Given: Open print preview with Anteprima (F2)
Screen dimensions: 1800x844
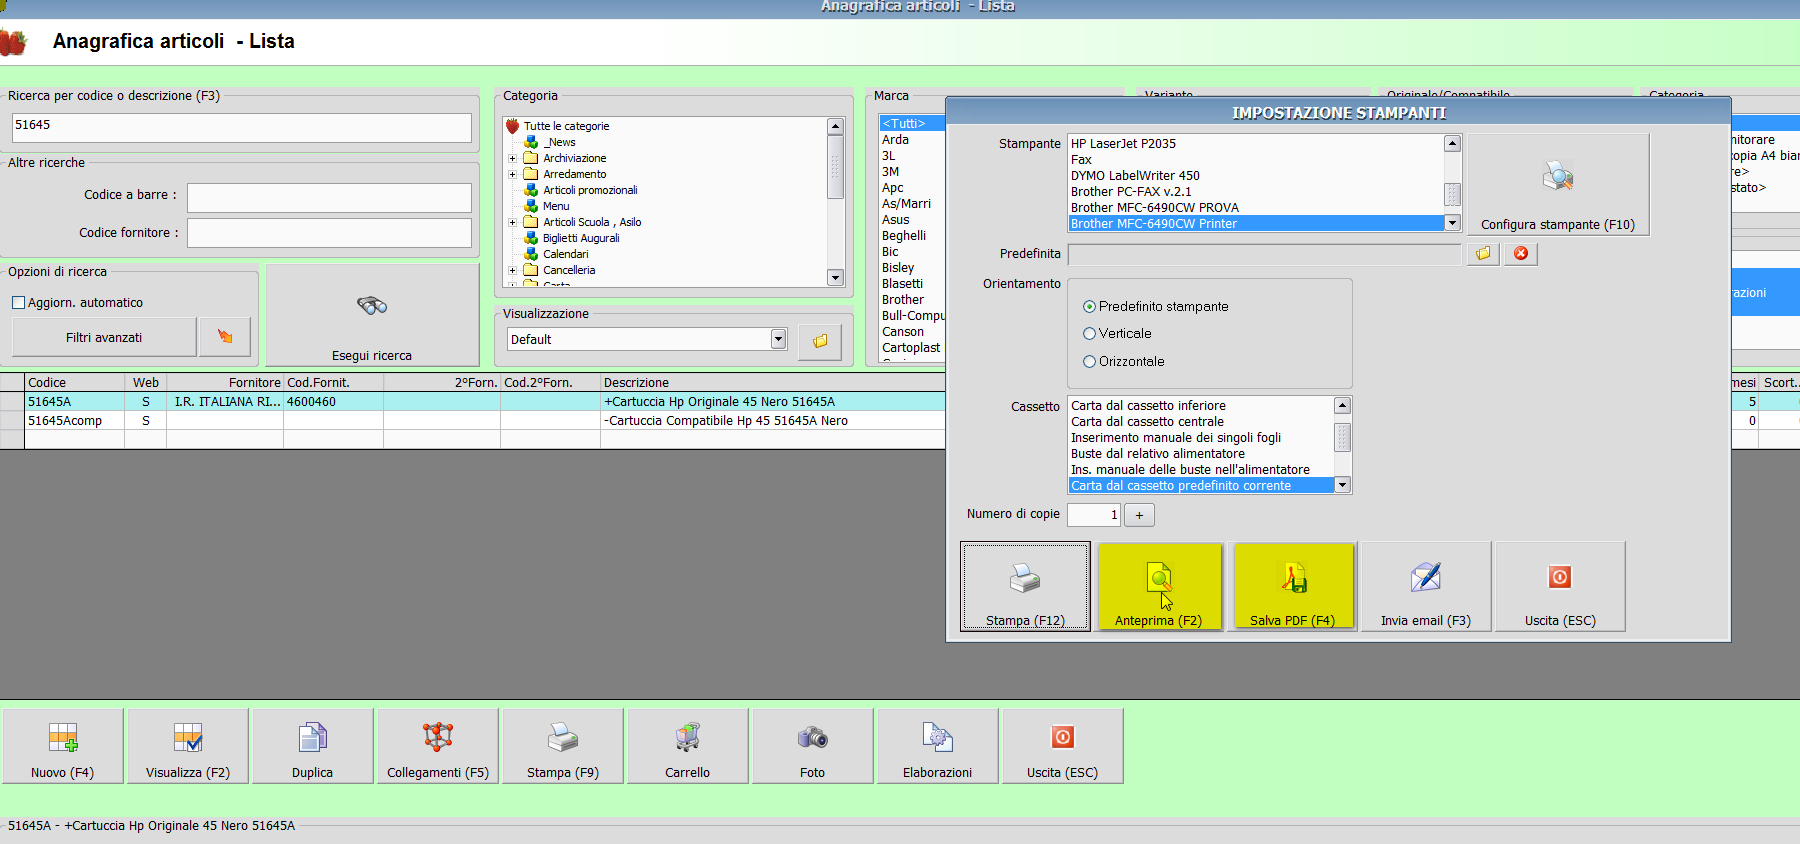Looking at the screenshot, I should tap(1159, 587).
